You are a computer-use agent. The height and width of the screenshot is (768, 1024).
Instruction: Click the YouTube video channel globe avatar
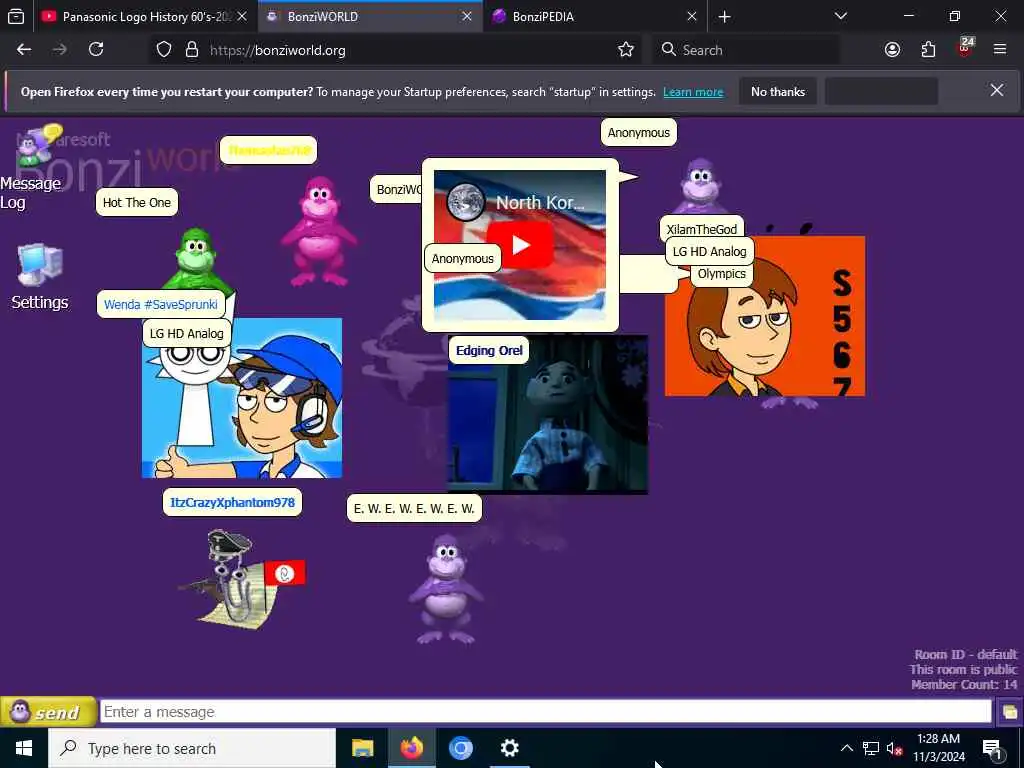click(466, 202)
